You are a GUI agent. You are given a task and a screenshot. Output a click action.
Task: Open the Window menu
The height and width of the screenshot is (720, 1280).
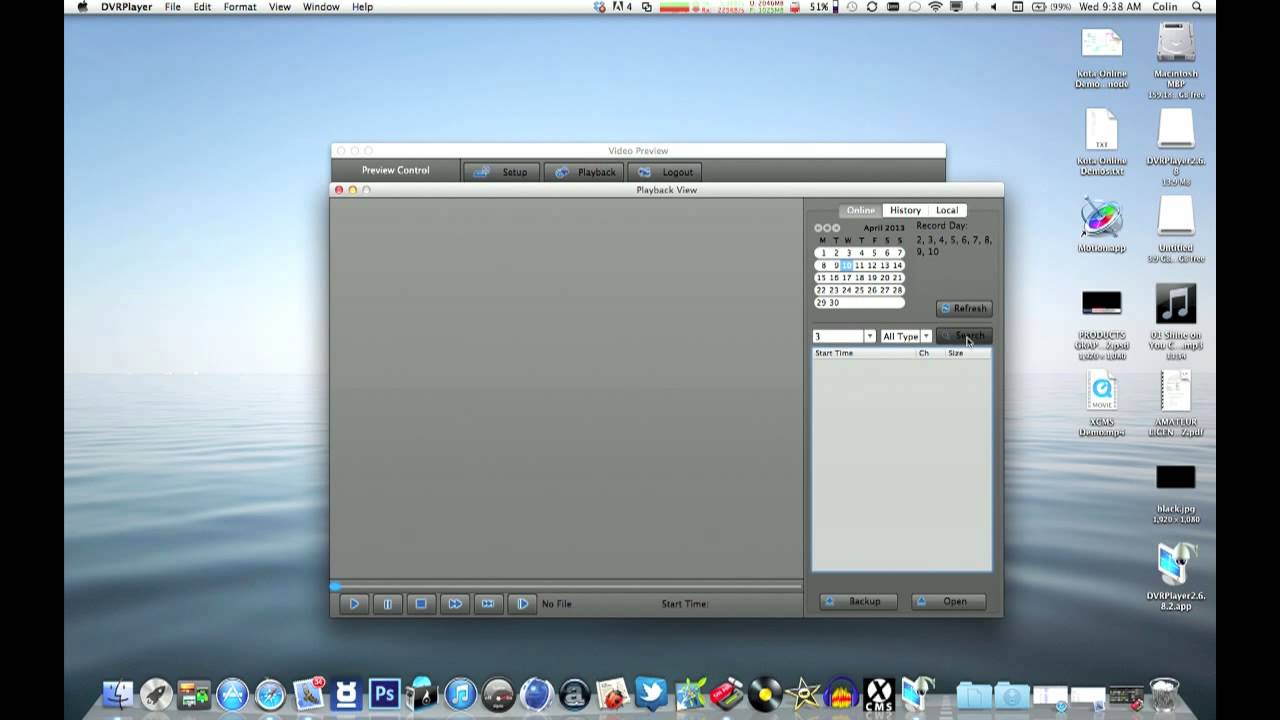[321, 7]
